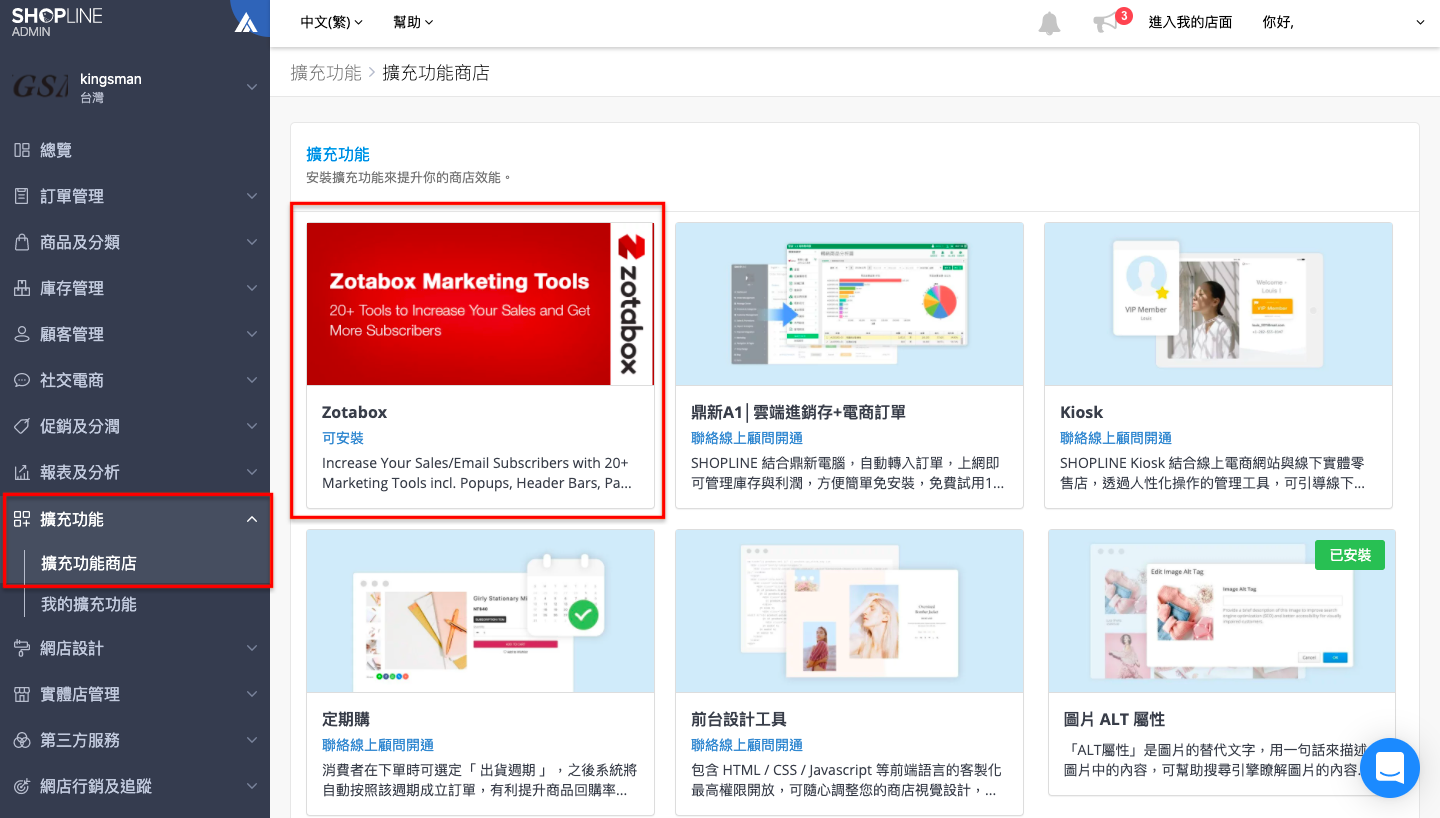The image size is (1440, 818).
Task: Click the 擴充功能 breadcrumb link
Action: [x=326, y=73]
